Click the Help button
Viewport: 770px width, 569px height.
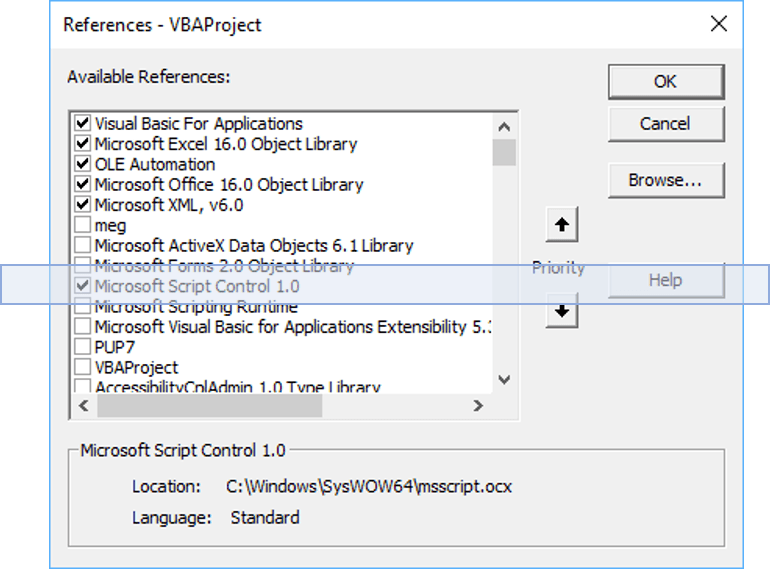[x=665, y=281]
